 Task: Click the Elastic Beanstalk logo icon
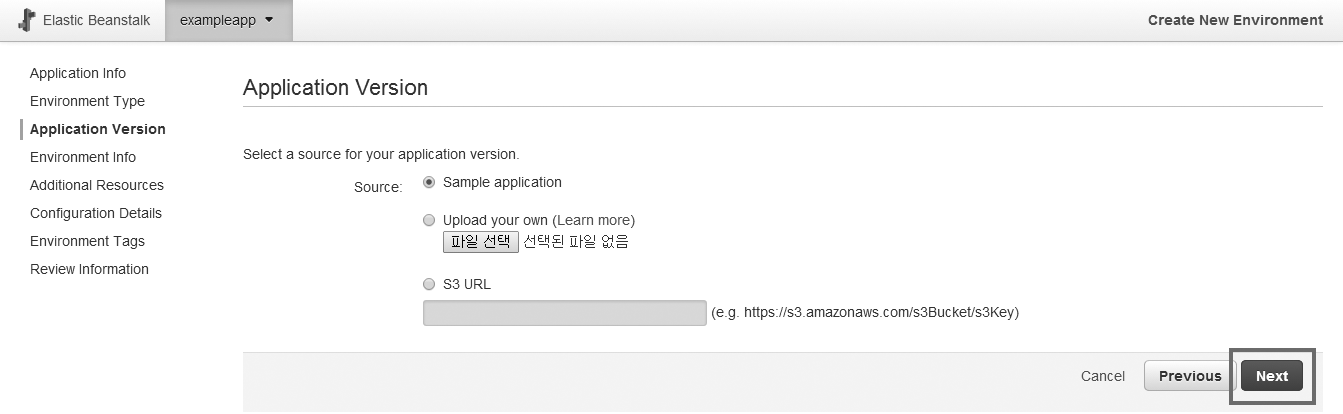pyautogui.click(x=26, y=20)
